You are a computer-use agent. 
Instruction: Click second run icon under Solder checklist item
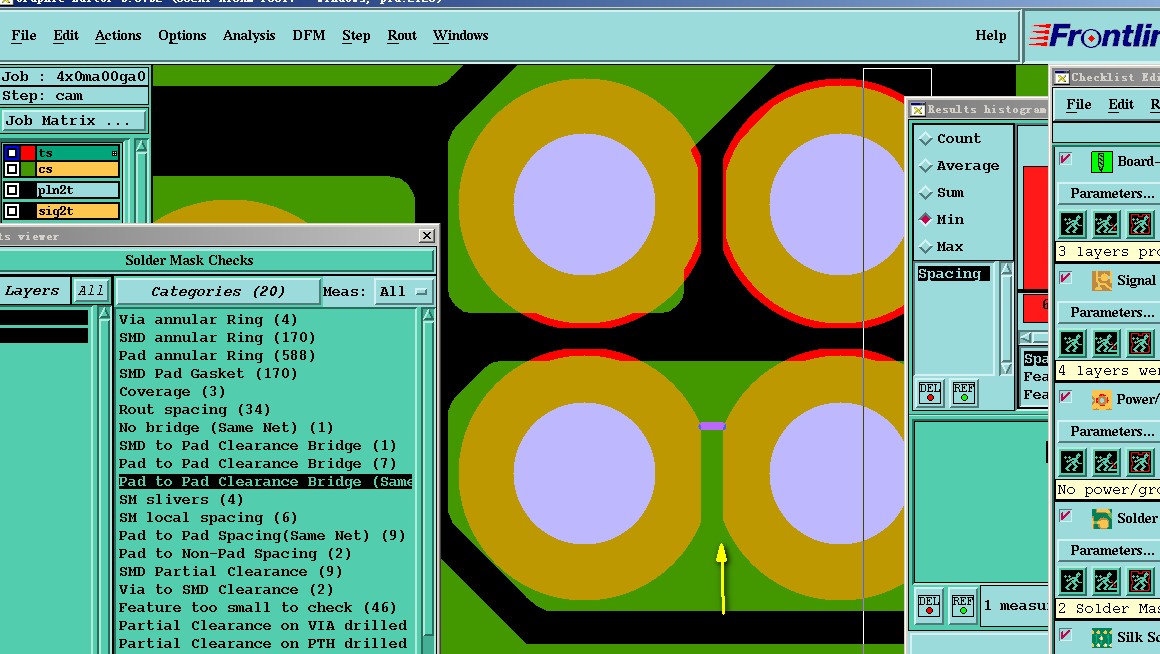click(x=1106, y=581)
